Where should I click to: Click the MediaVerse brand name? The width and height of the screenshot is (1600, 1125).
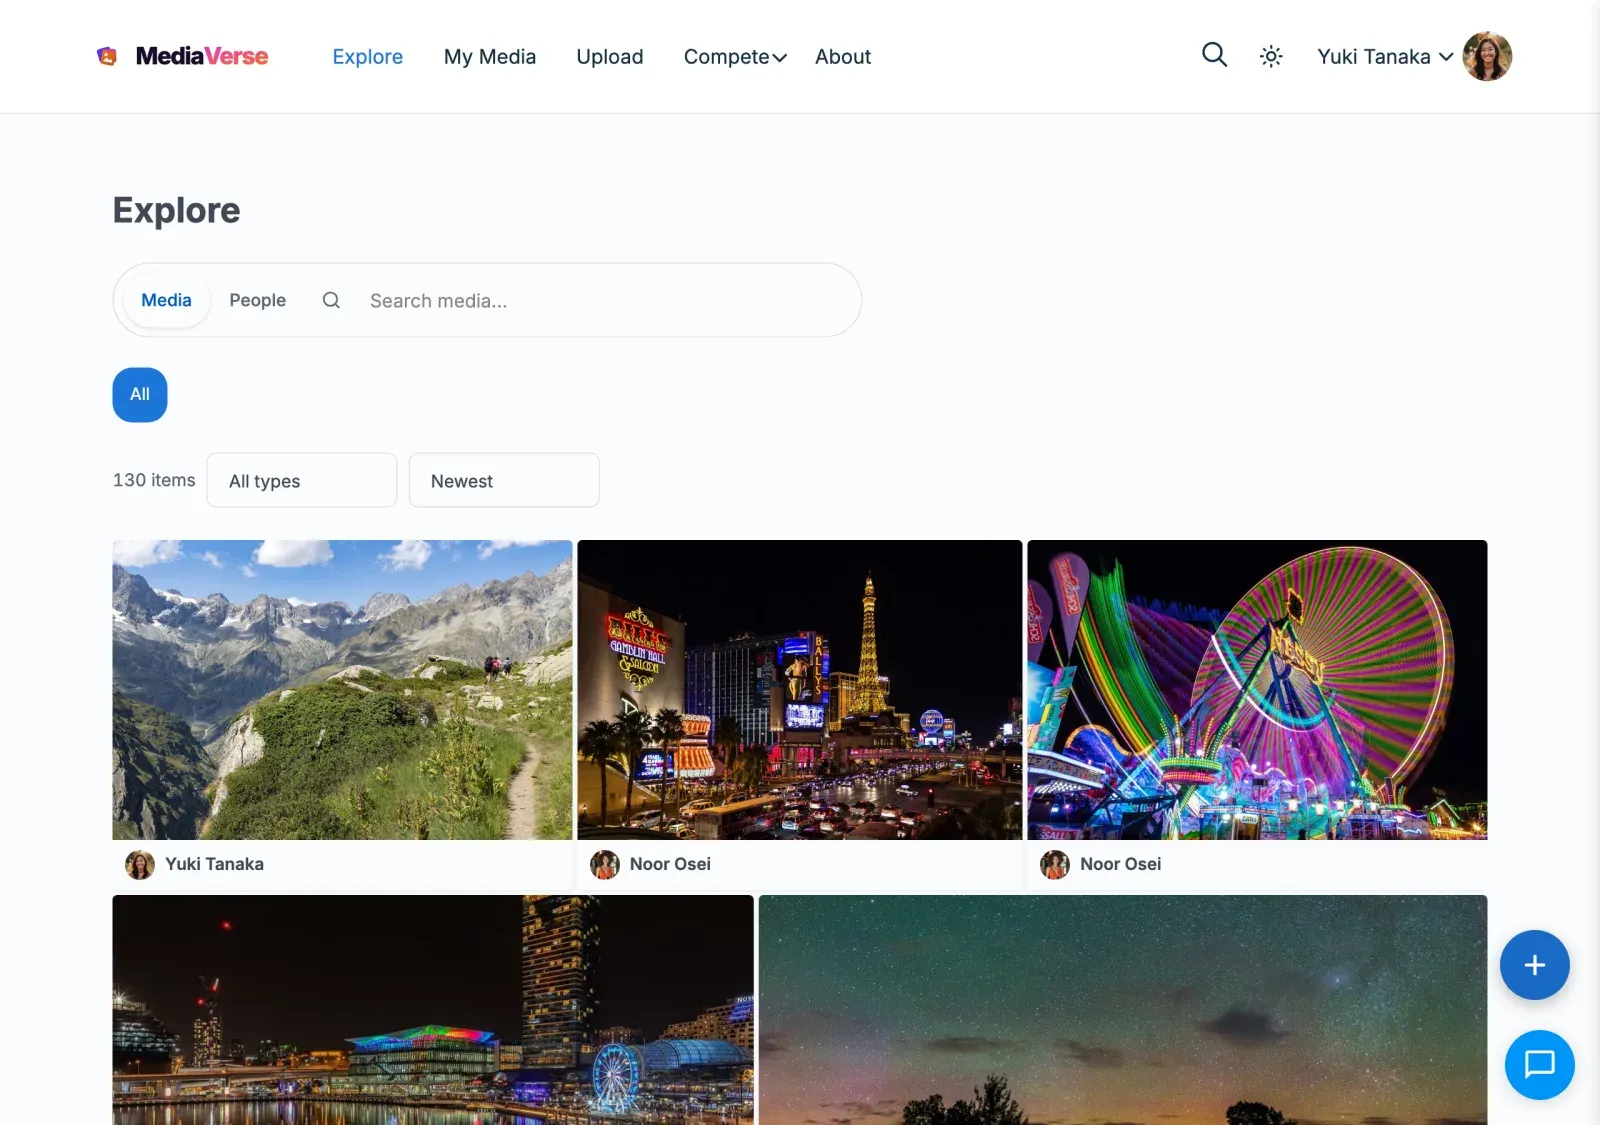pos(202,56)
